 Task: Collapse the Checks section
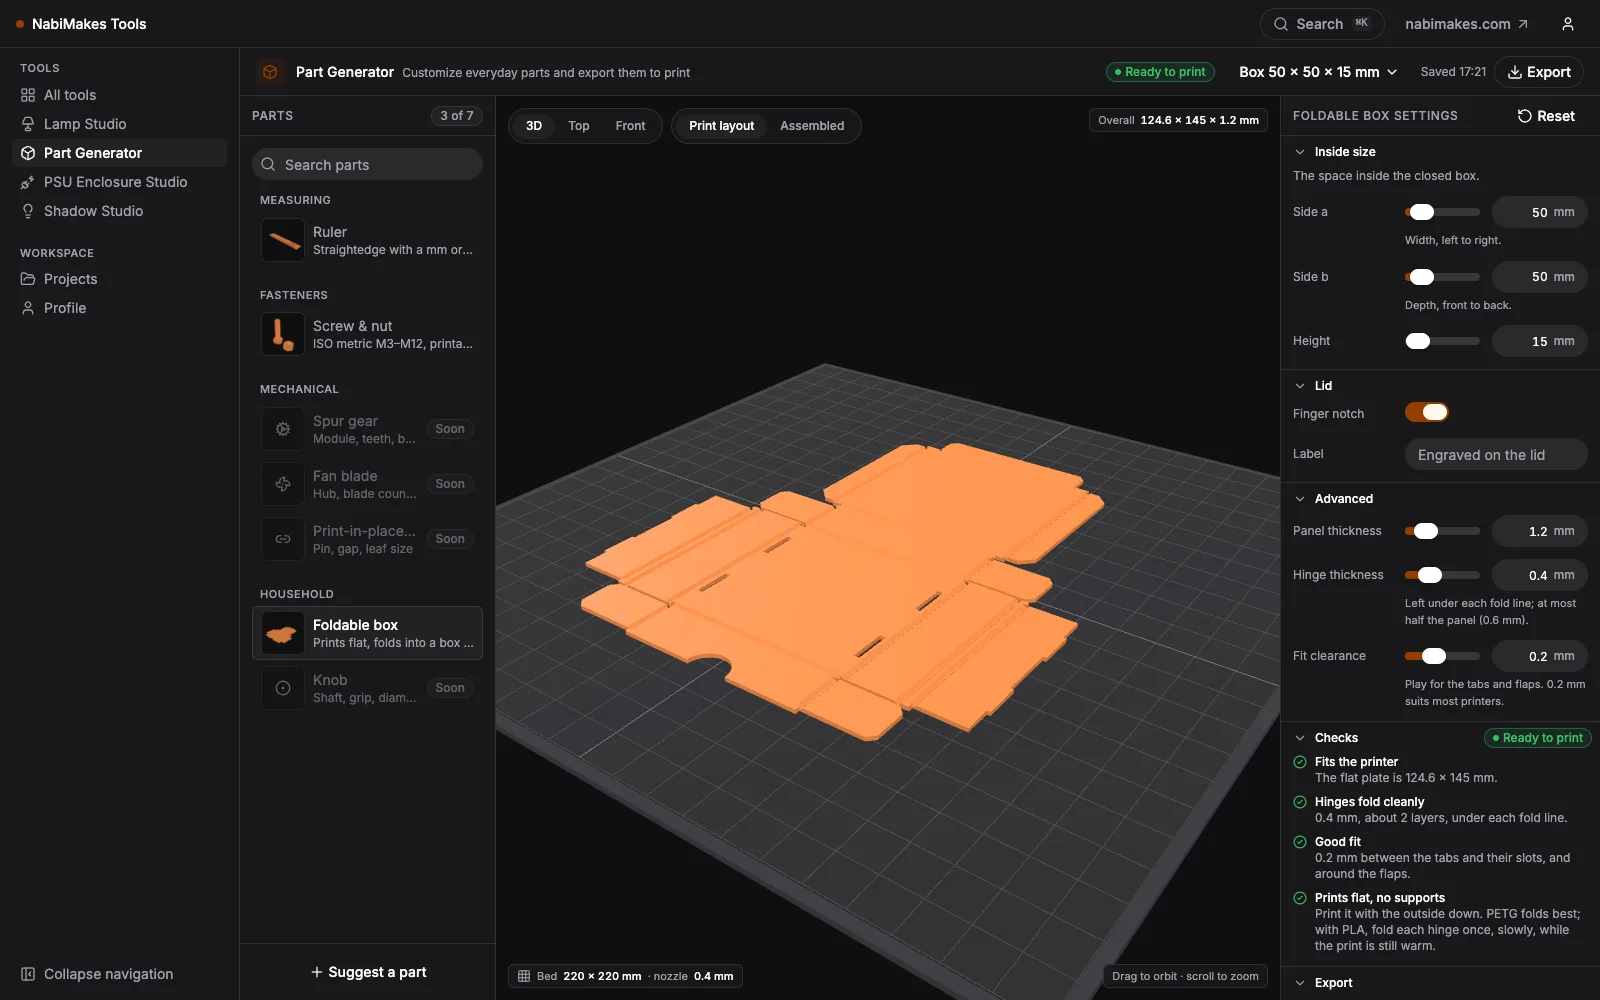1300,738
